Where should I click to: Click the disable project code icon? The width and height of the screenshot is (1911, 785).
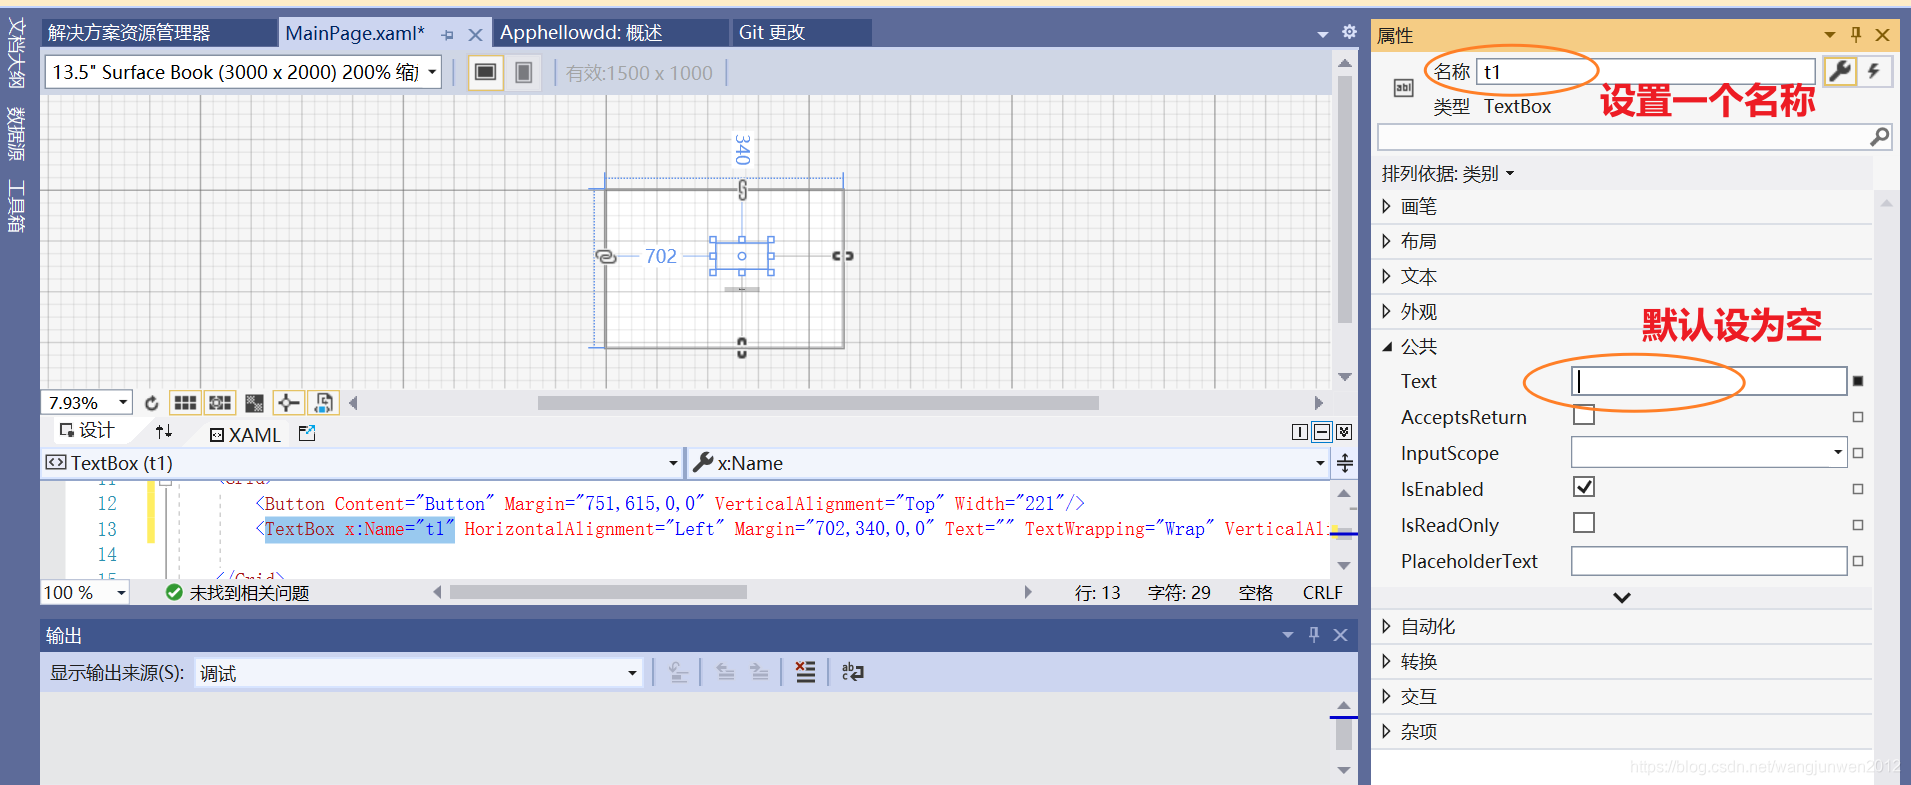click(x=324, y=403)
